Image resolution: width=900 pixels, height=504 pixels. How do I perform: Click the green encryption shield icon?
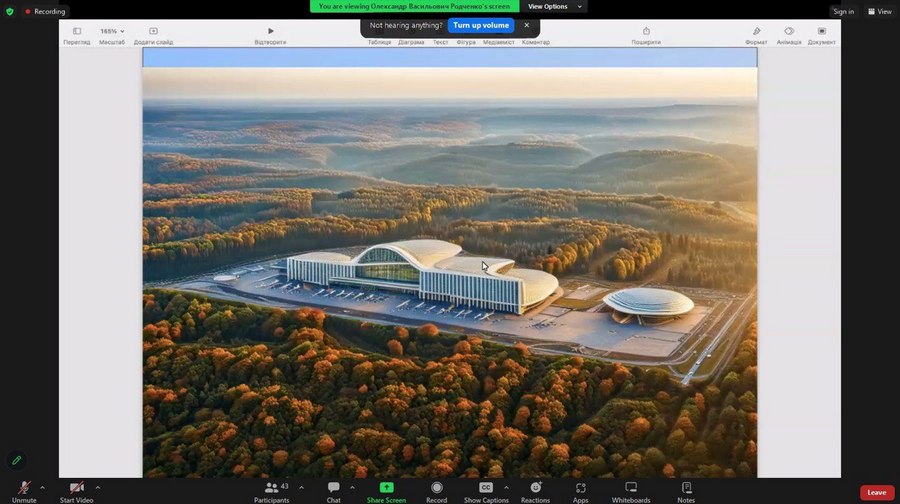coord(10,11)
